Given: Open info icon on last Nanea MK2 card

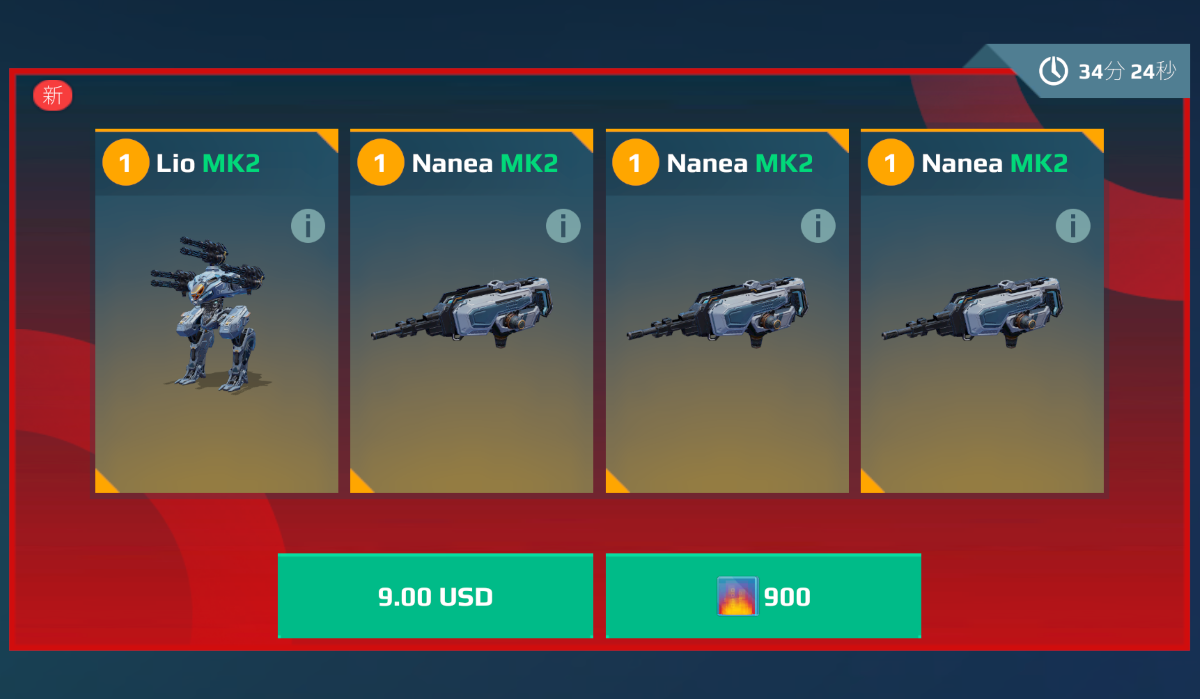Looking at the screenshot, I should pos(1073,226).
